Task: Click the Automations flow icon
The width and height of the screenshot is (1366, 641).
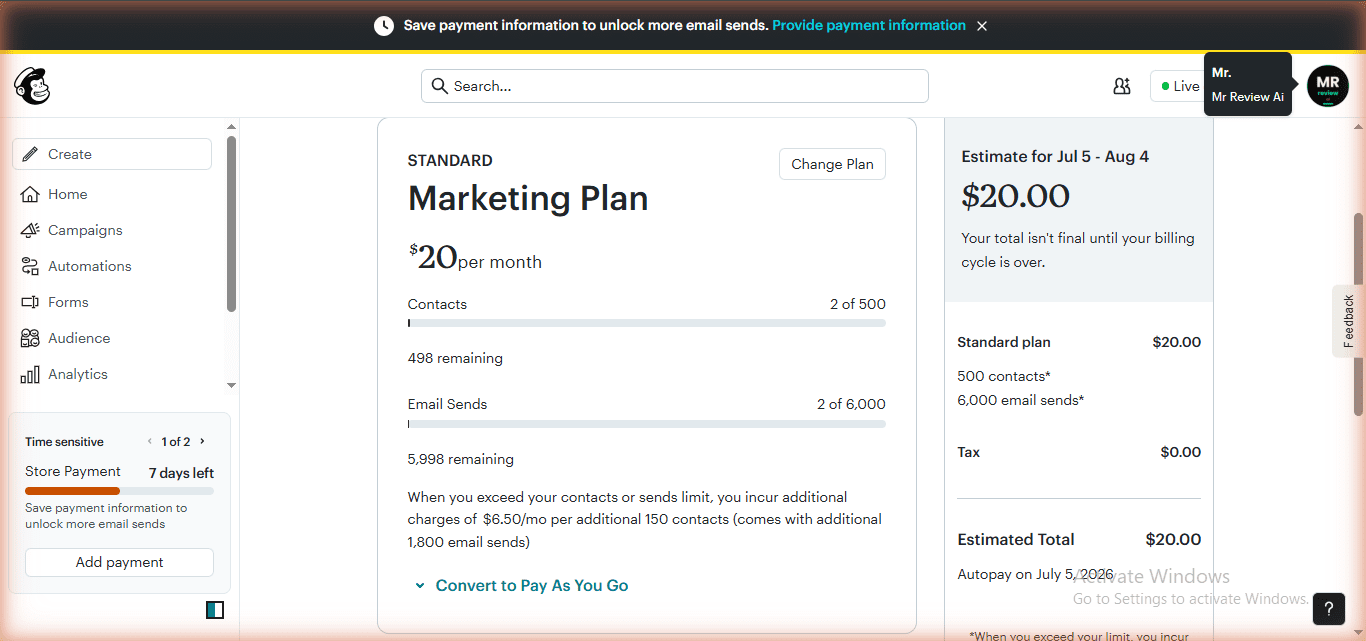Action: point(30,266)
